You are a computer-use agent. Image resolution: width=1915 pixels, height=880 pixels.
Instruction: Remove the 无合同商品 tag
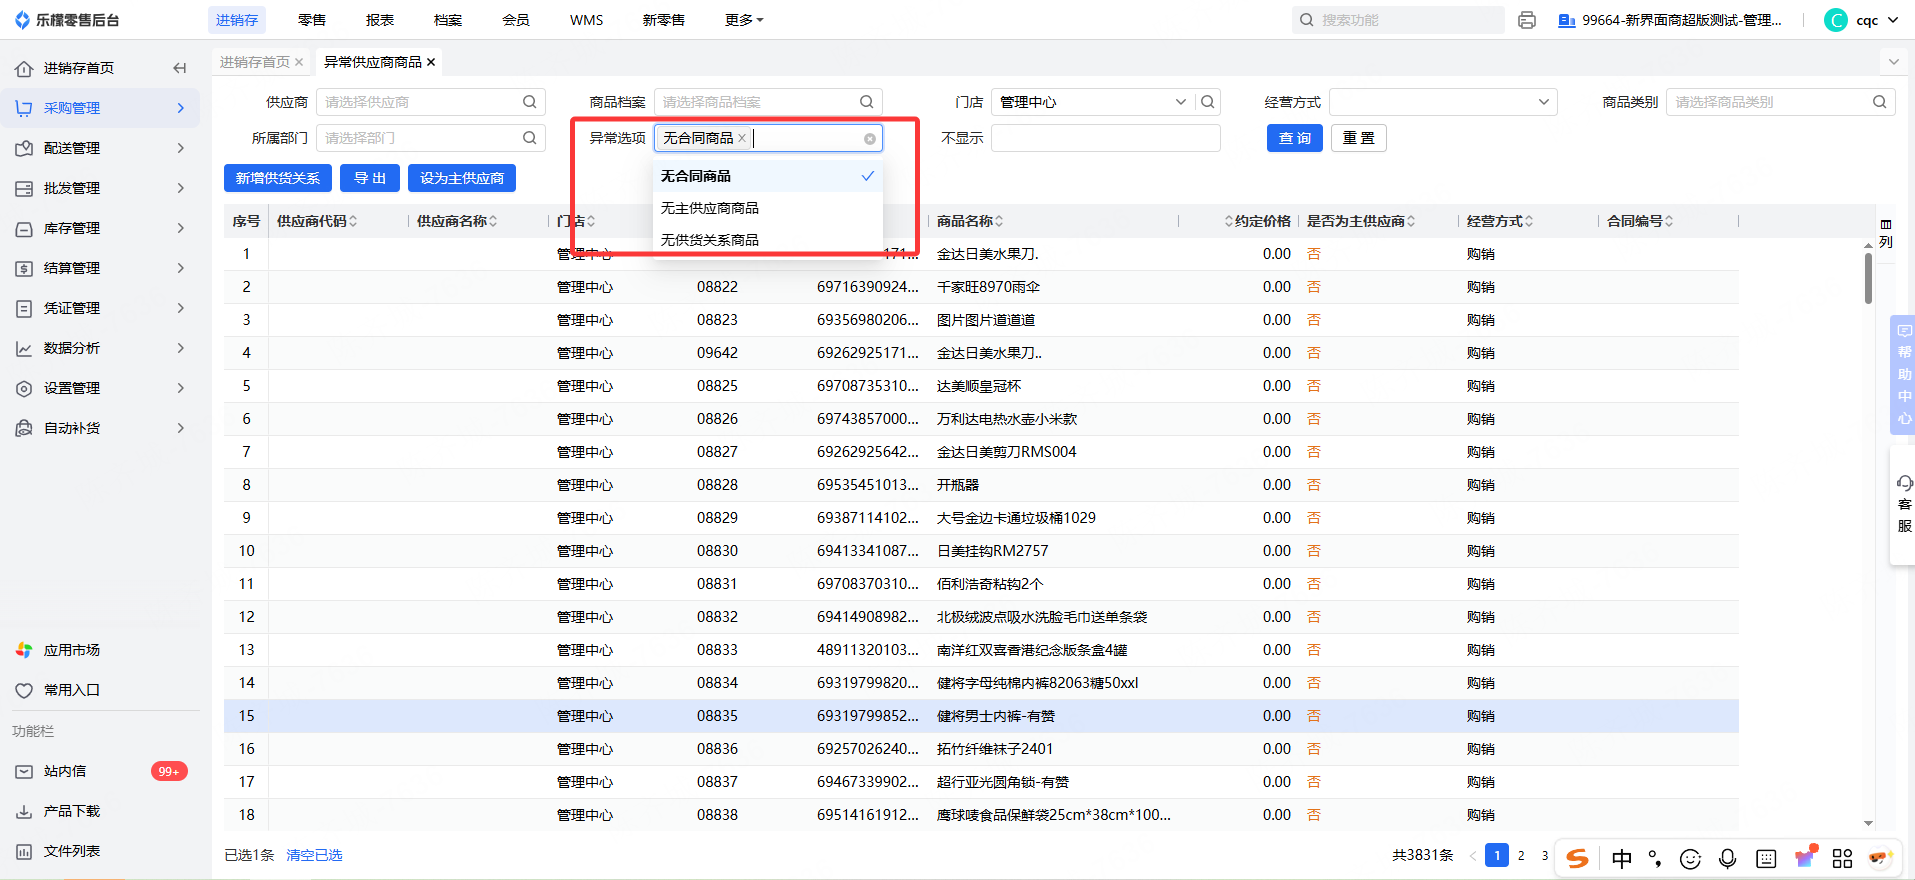(742, 138)
